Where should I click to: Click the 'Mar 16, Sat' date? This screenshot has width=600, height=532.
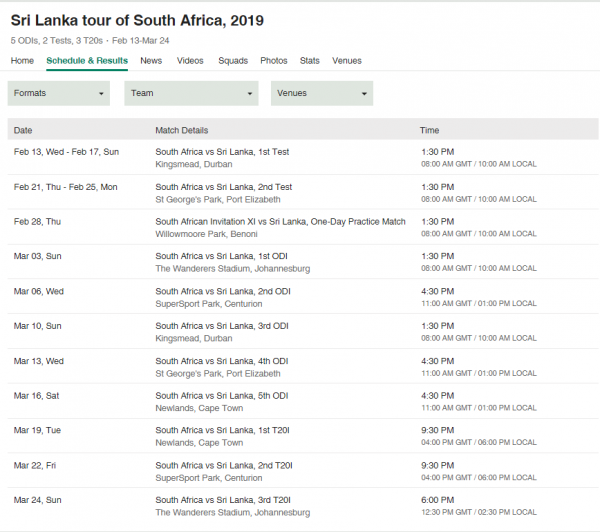pyautogui.click(x=36, y=395)
